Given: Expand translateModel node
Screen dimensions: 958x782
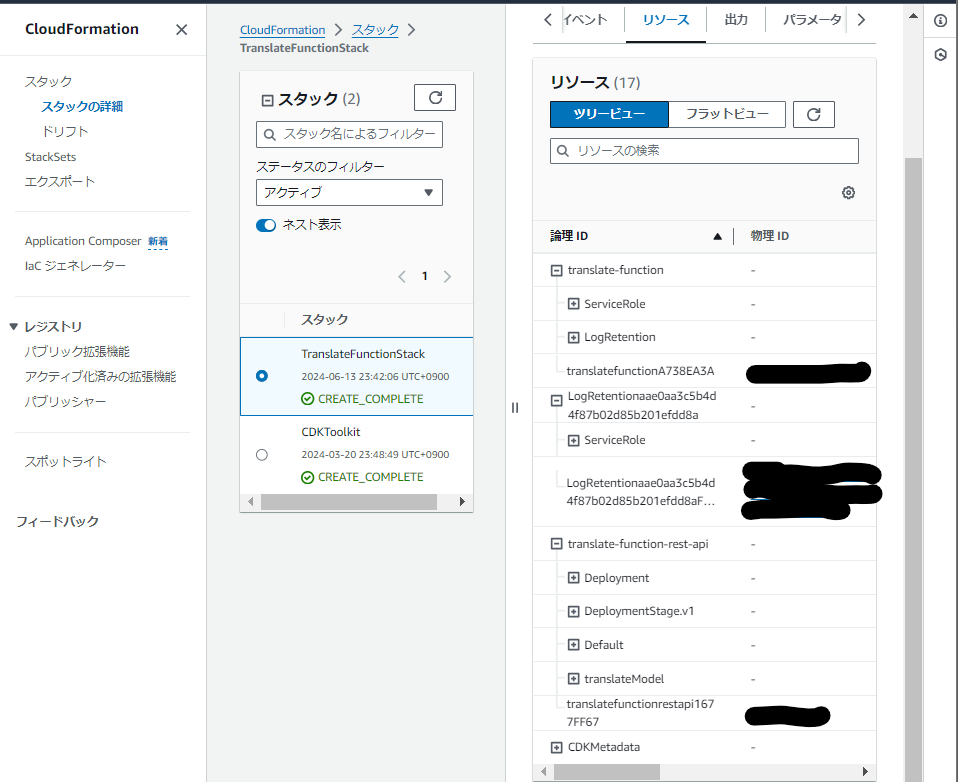Looking at the screenshot, I should [573, 679].
